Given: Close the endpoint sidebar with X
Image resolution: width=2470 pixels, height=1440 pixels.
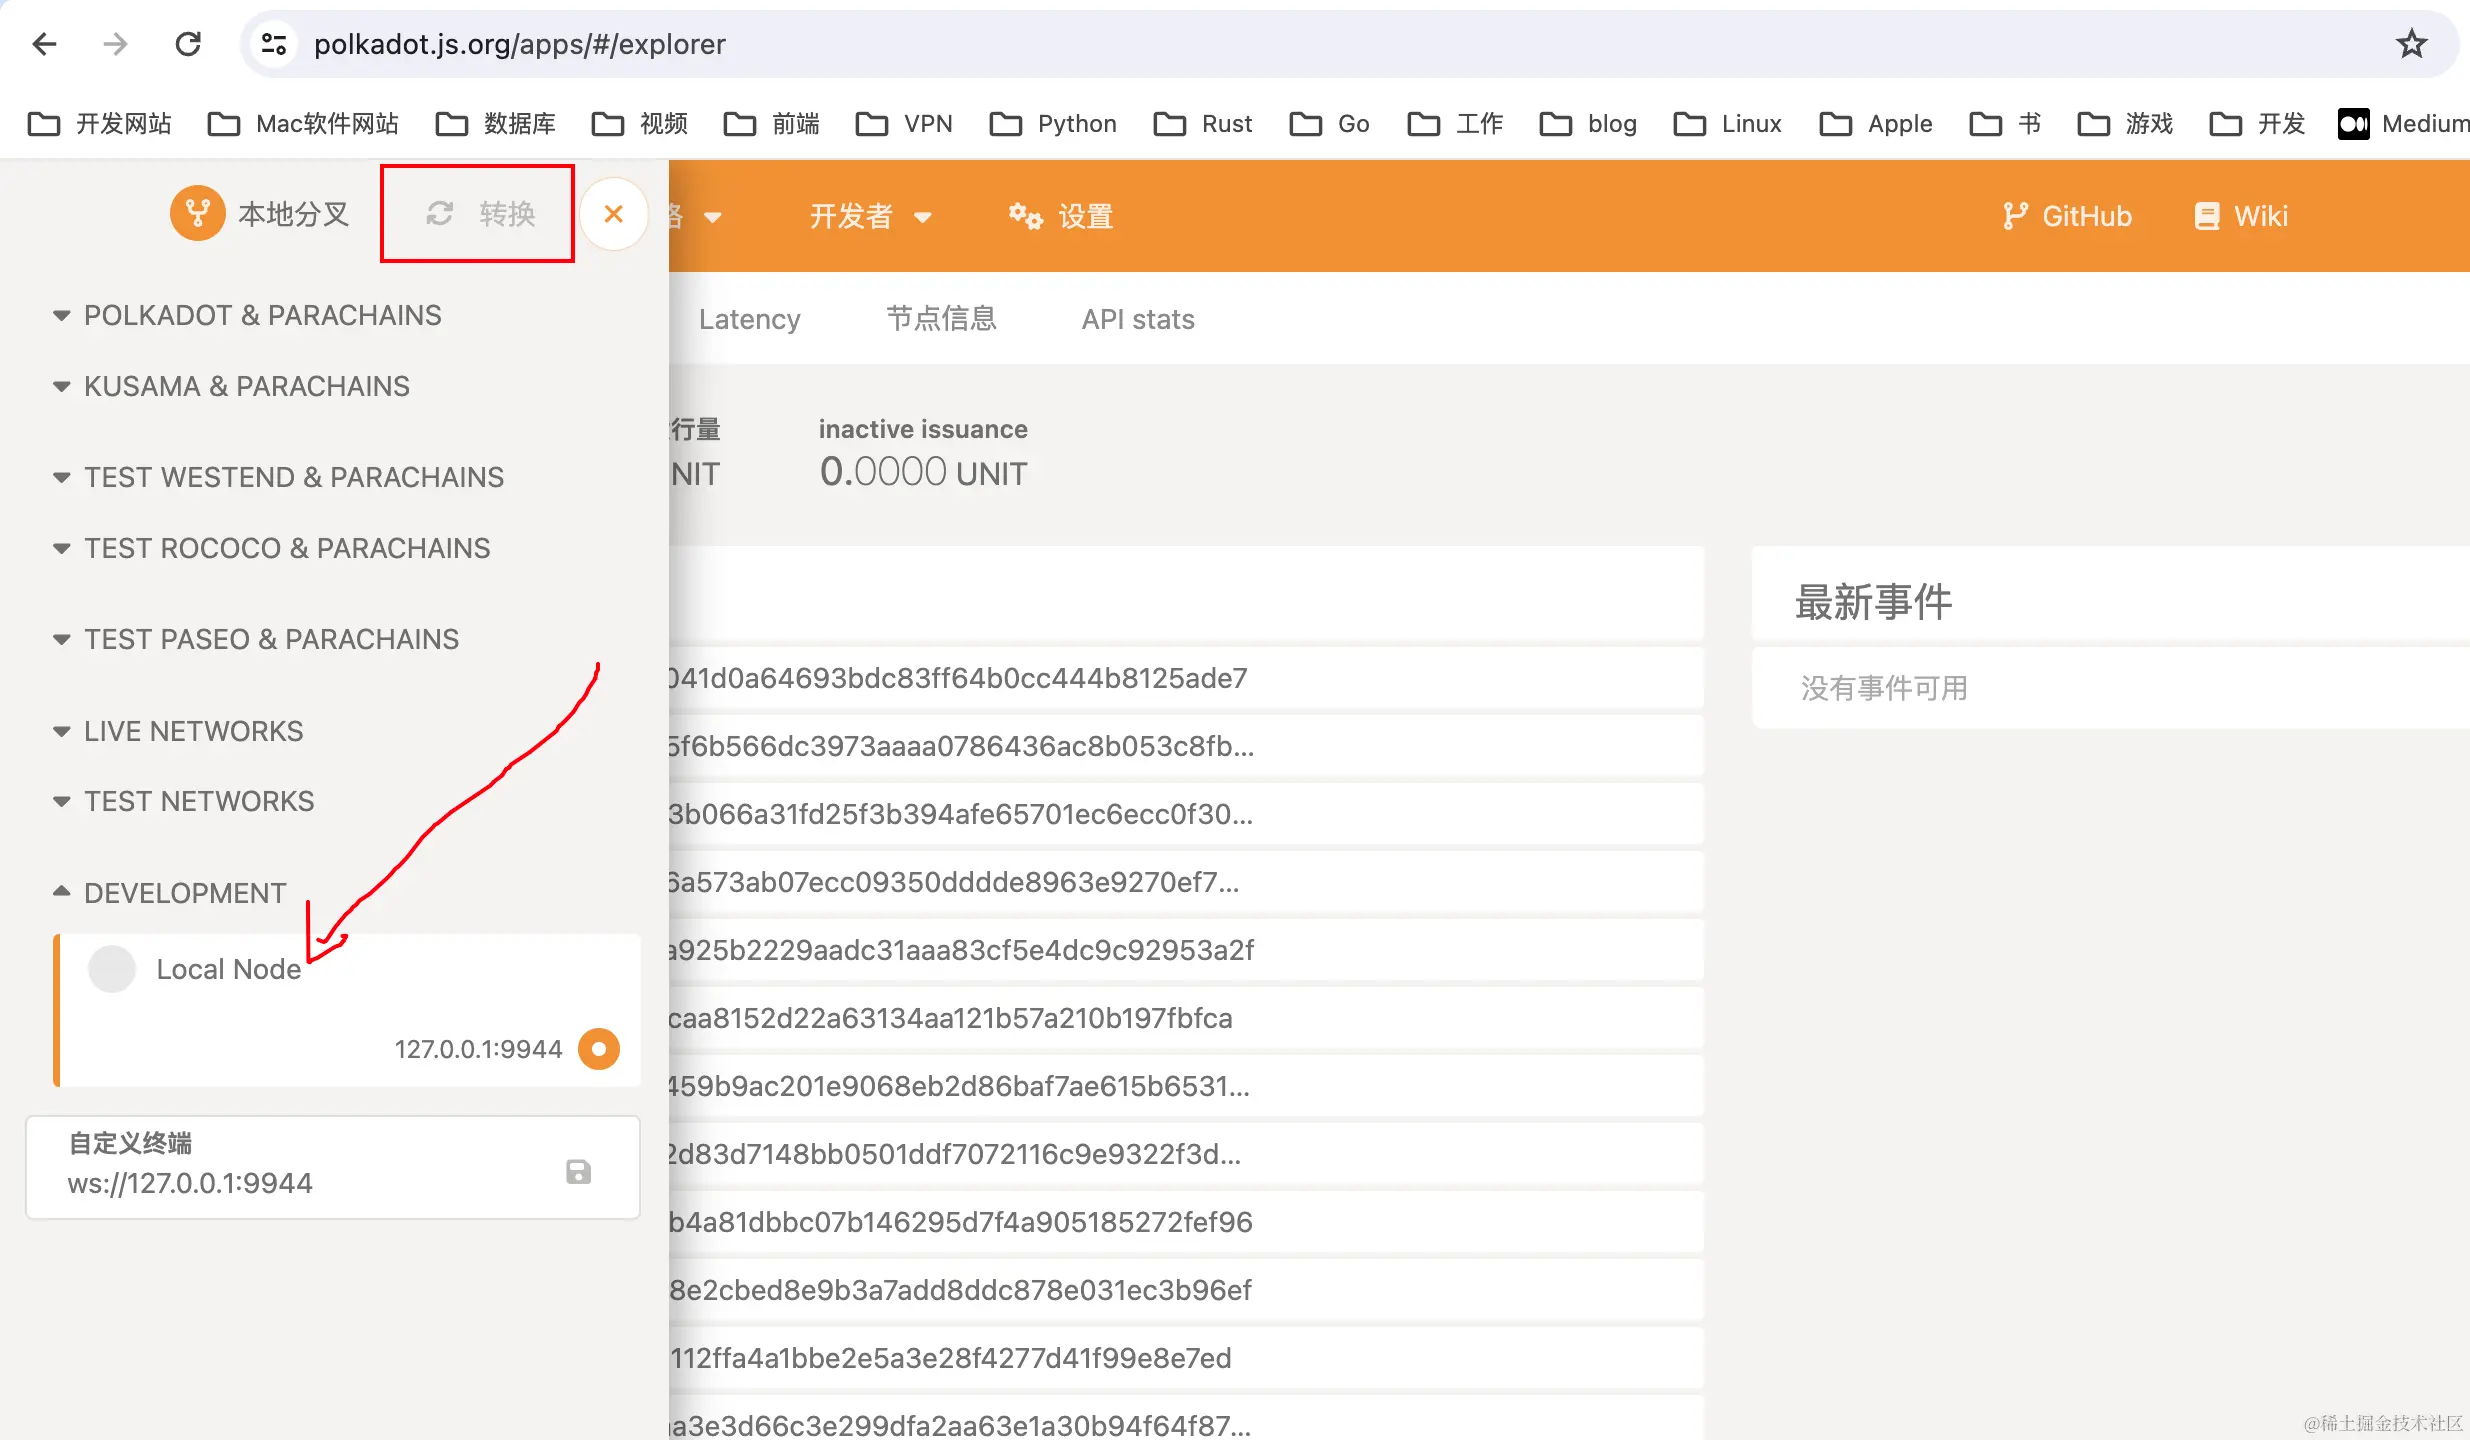Looking at the screenshot, I should click(x=613, y=214).
